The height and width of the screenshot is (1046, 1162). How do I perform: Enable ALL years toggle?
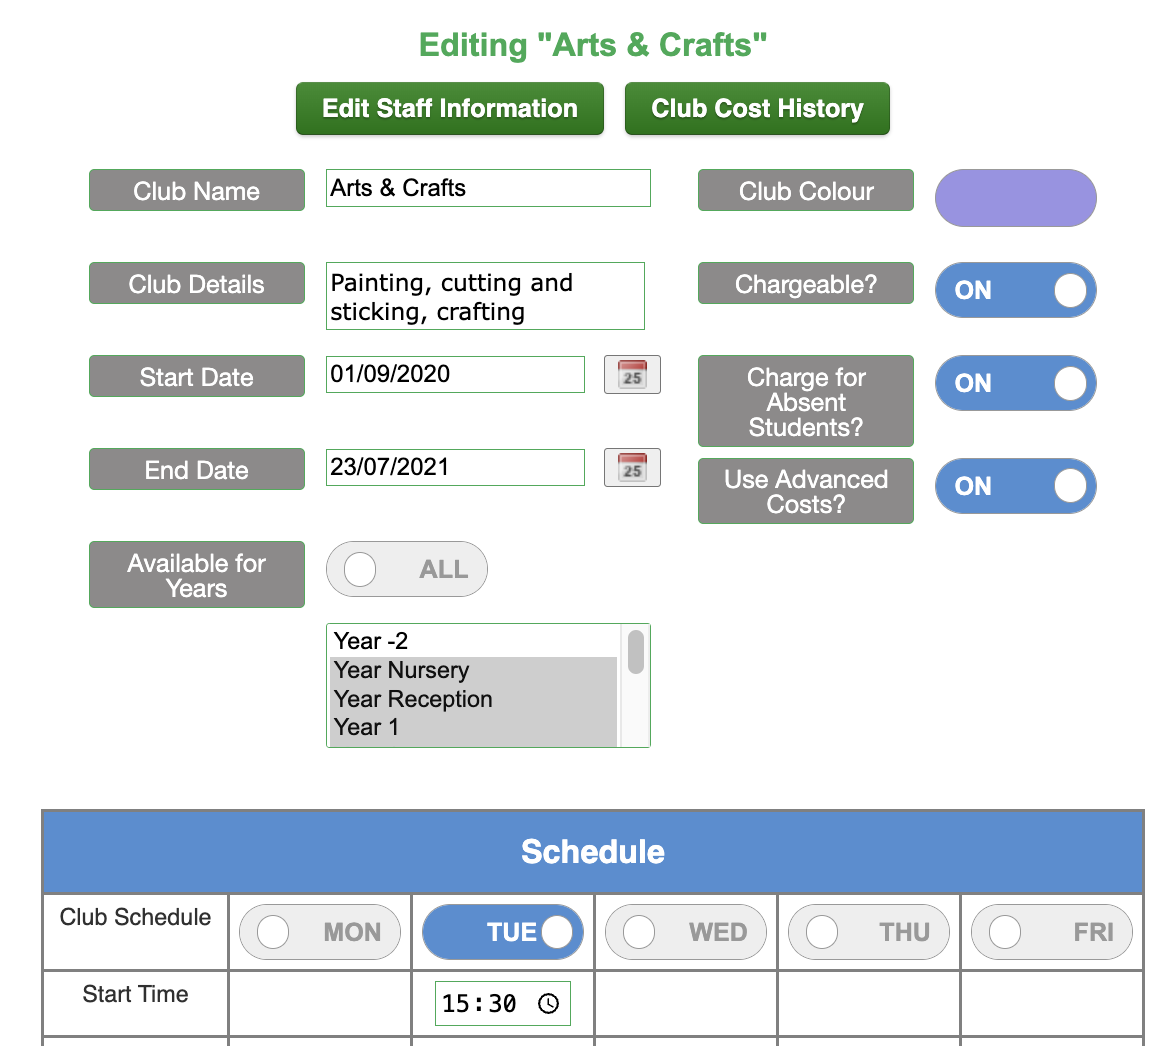pyautogui.click(x=407, y=569)
